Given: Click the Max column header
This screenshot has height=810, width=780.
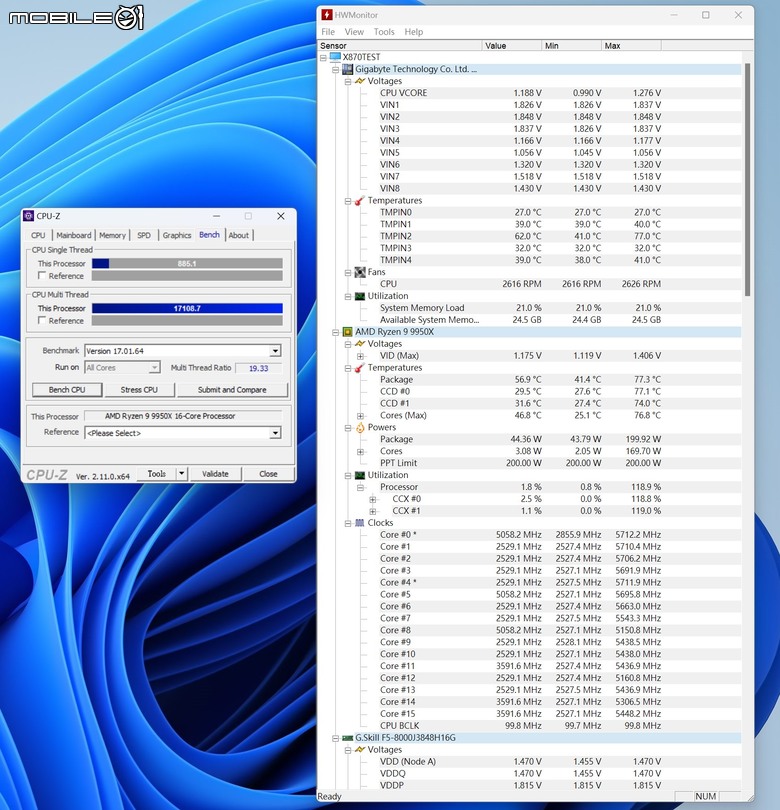Looking at the screenshot, I should (631, 45).
